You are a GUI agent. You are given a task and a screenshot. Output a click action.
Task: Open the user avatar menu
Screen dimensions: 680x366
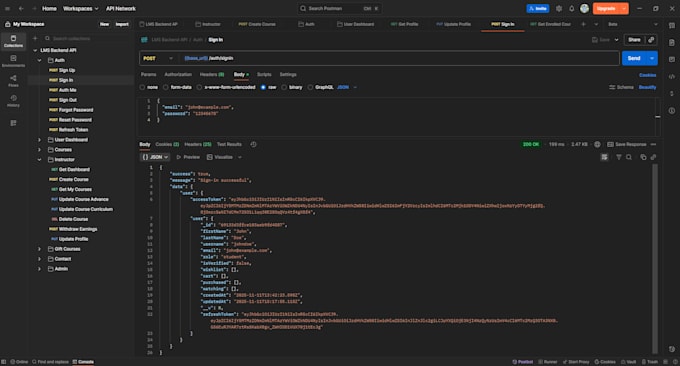coord(585,9)
